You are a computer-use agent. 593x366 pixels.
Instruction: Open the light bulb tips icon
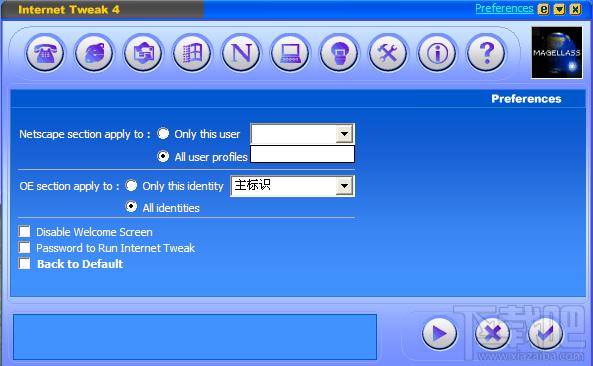(339, 53)
